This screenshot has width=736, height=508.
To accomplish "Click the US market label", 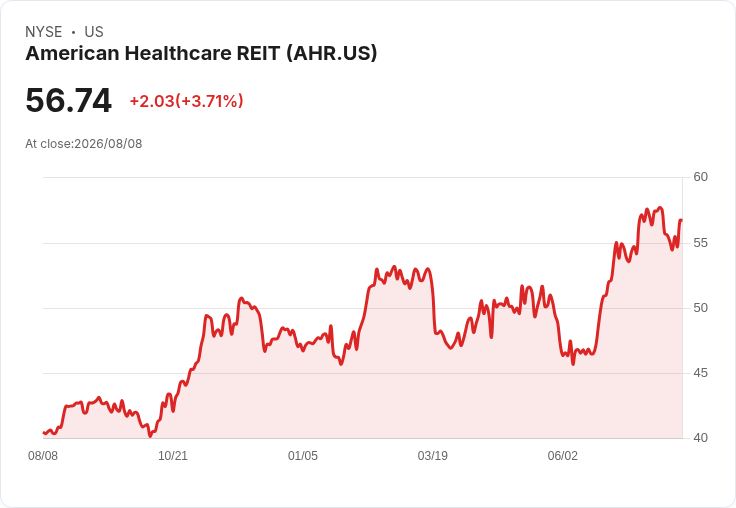I will tap(94, 32).
